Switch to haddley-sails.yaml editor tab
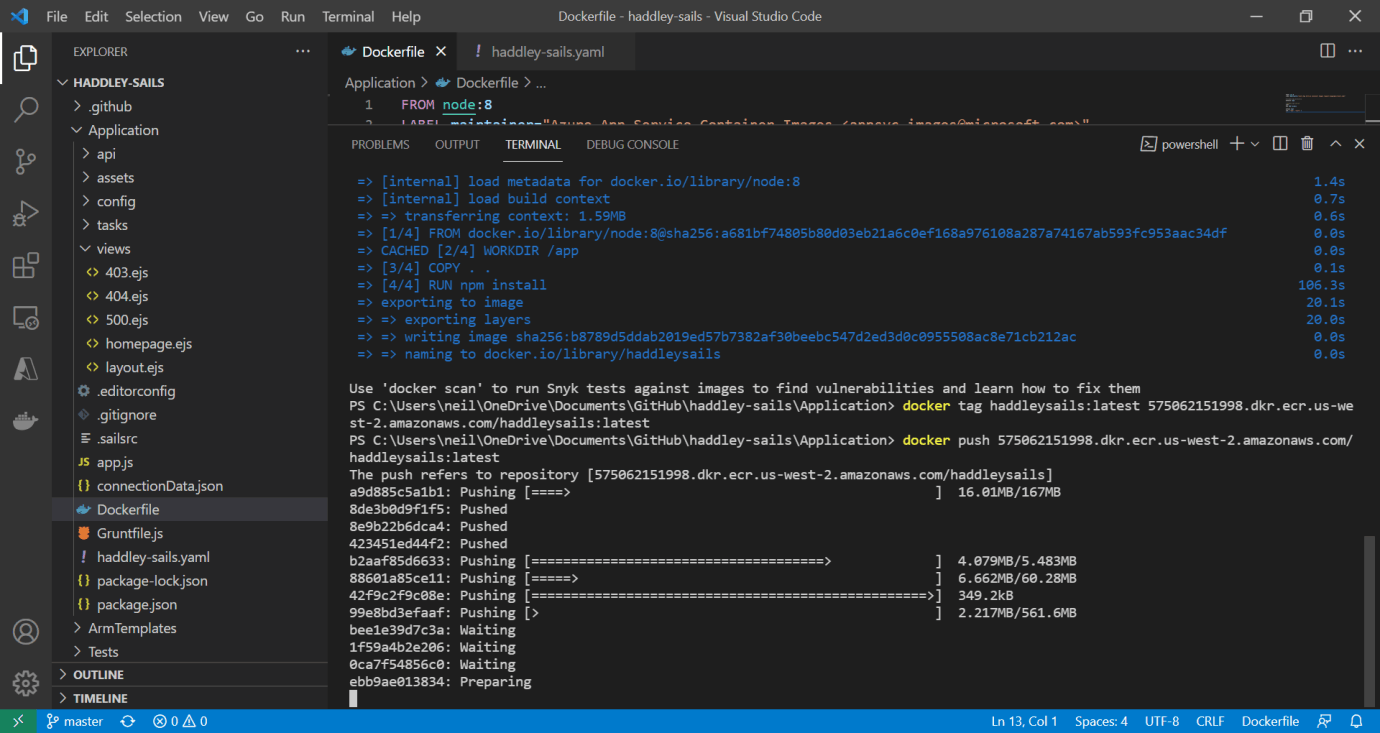Viewport: 1380px width, 733px height. pos(547,52)
